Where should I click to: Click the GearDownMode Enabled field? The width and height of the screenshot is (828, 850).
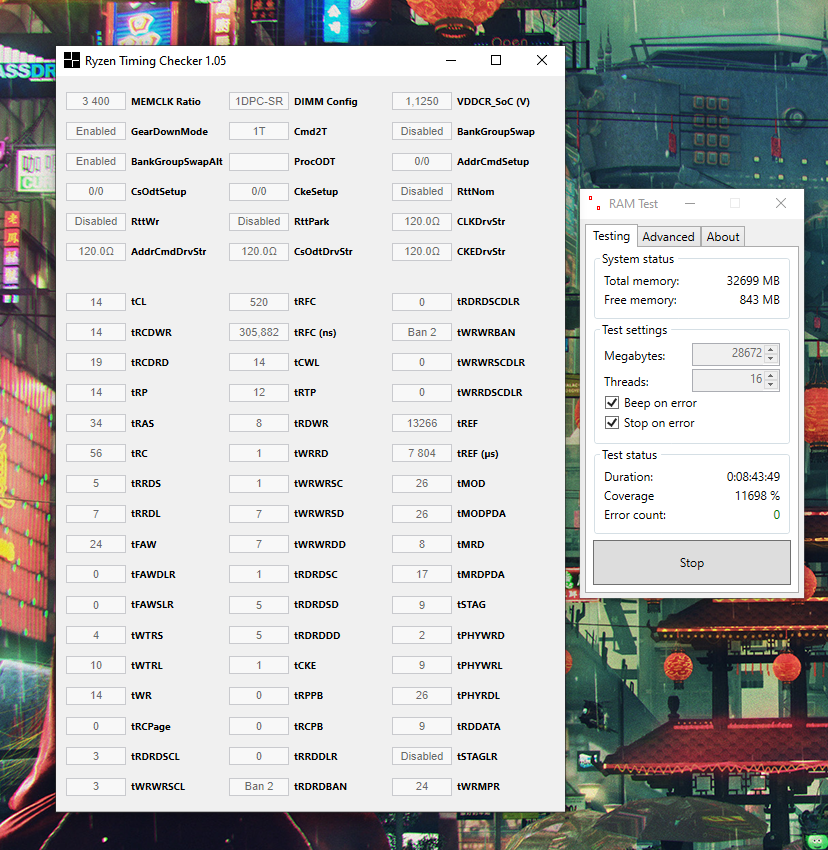96,131
